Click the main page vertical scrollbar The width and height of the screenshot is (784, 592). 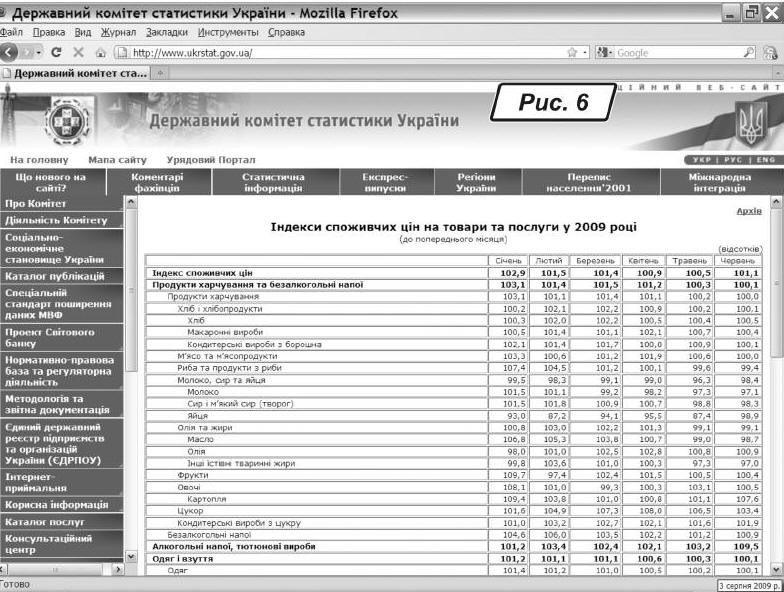click(777, 380)
